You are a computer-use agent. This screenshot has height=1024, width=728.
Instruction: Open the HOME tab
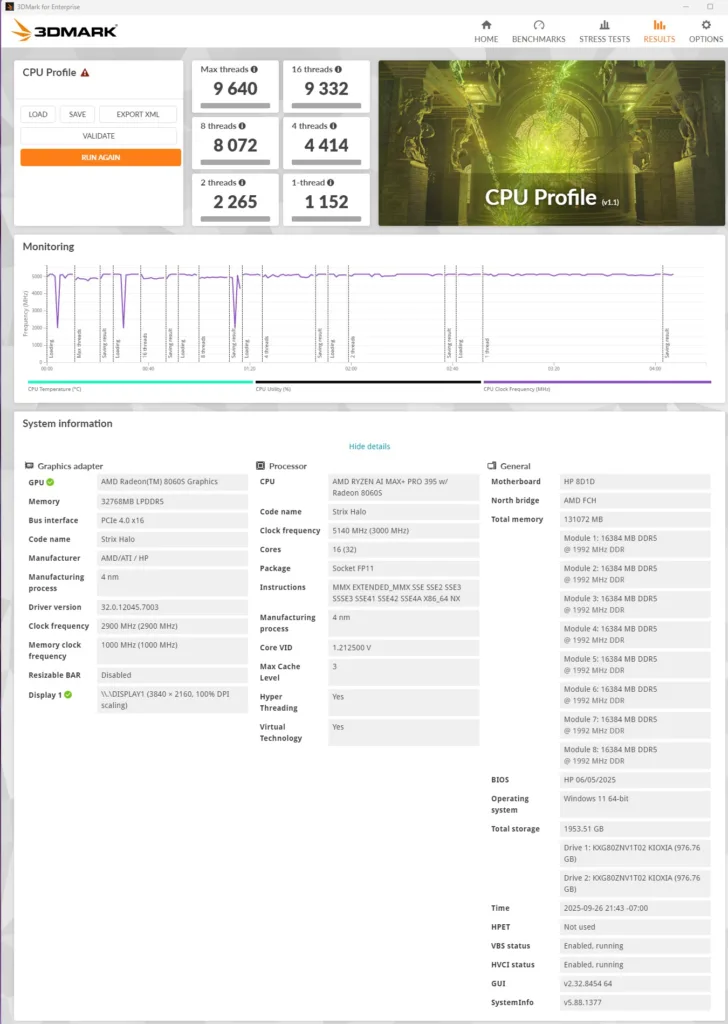coord(486,31)
